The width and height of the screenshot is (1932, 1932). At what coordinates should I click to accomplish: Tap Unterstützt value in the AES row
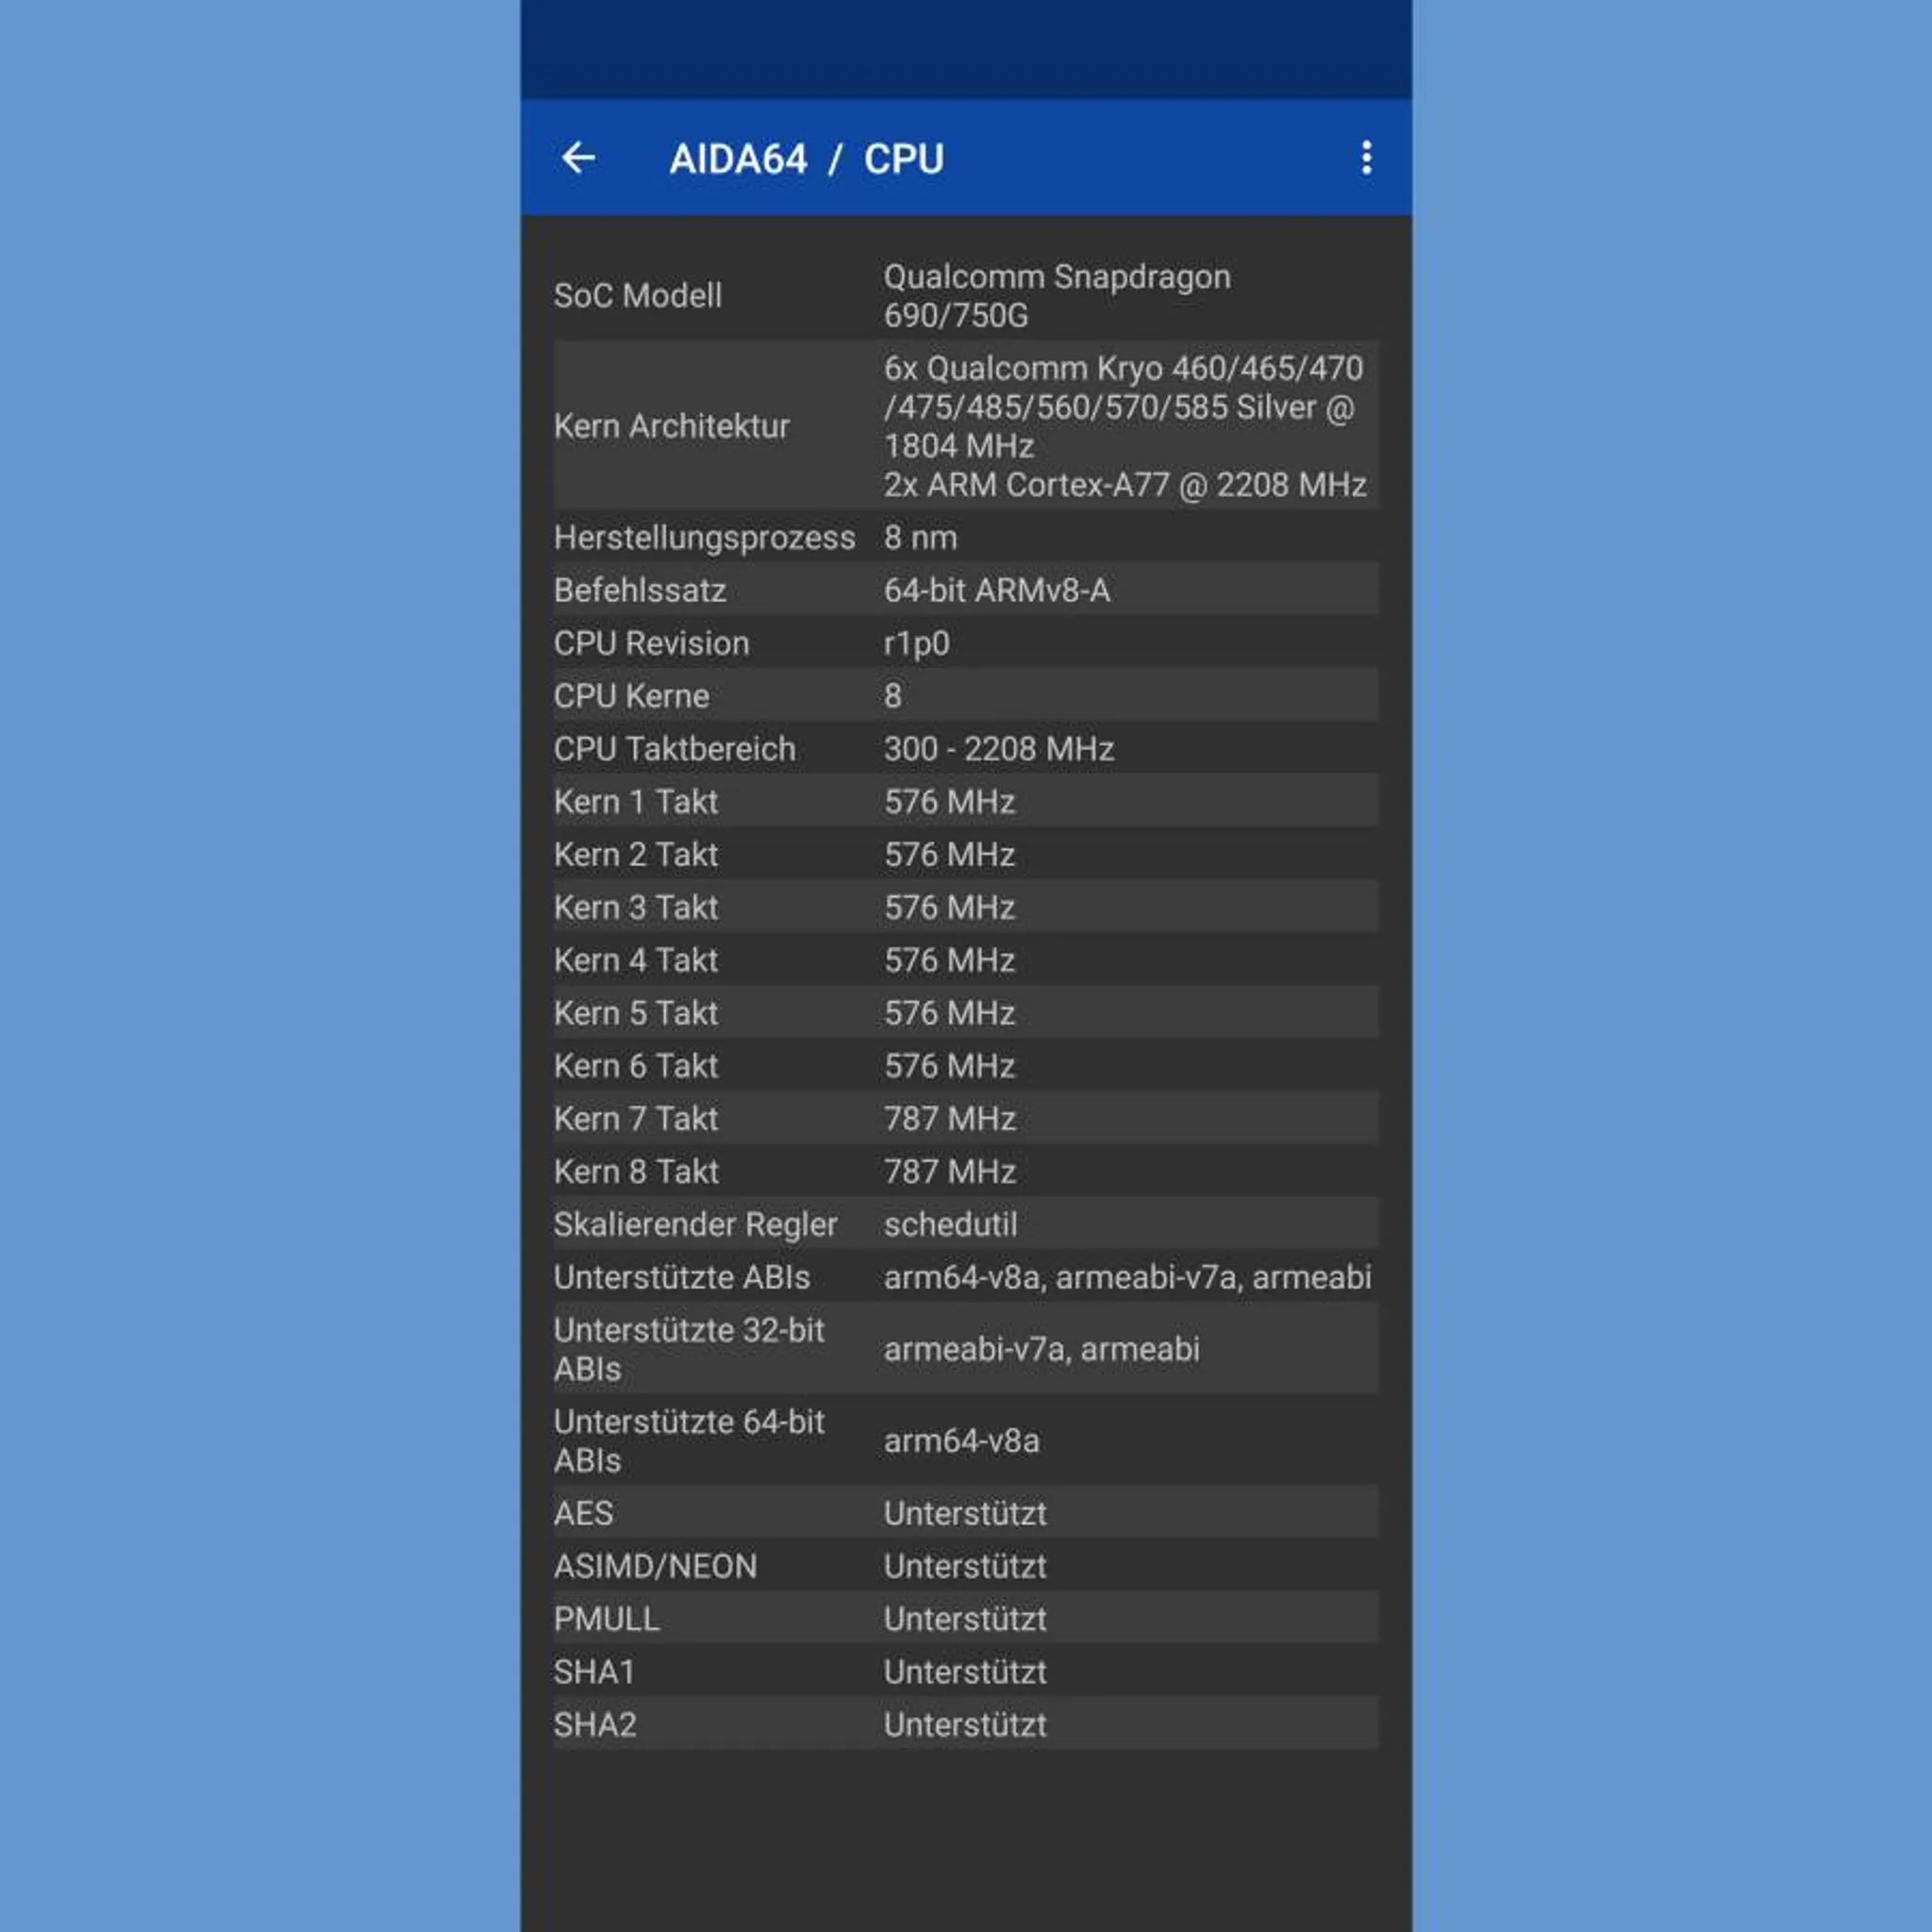tap(965, 1514)
